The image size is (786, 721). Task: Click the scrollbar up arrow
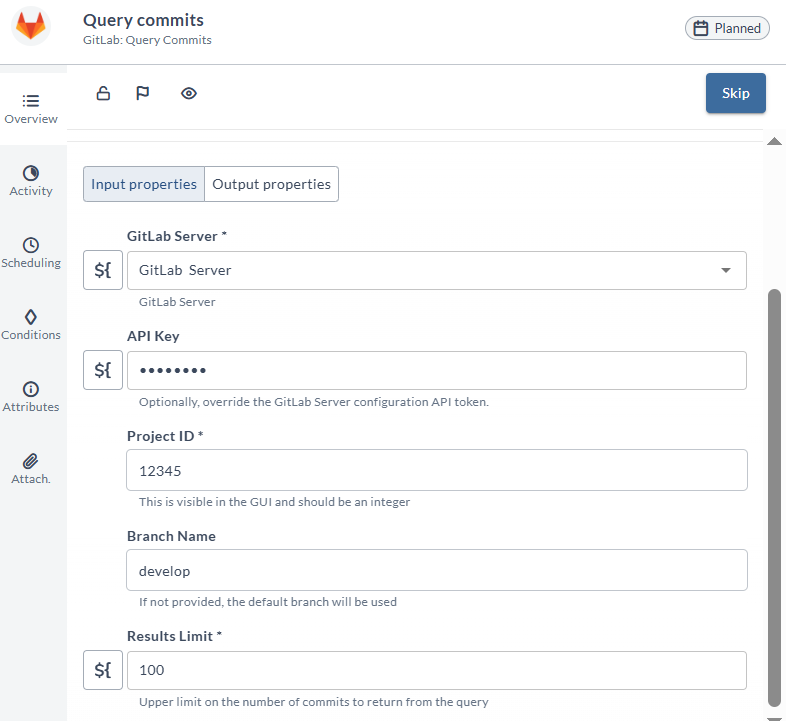[x=774, y=141]
